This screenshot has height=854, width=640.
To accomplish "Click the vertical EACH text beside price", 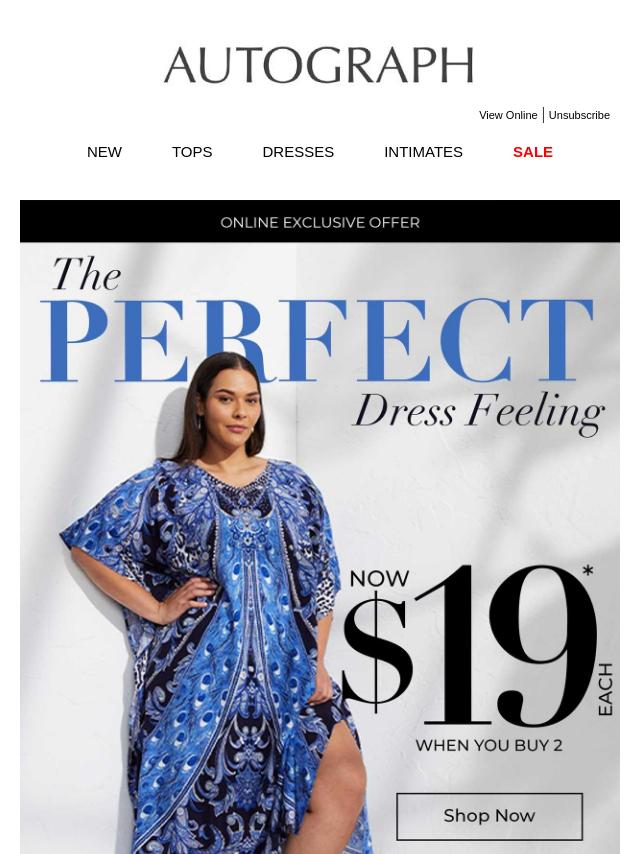I will [606, 689].
